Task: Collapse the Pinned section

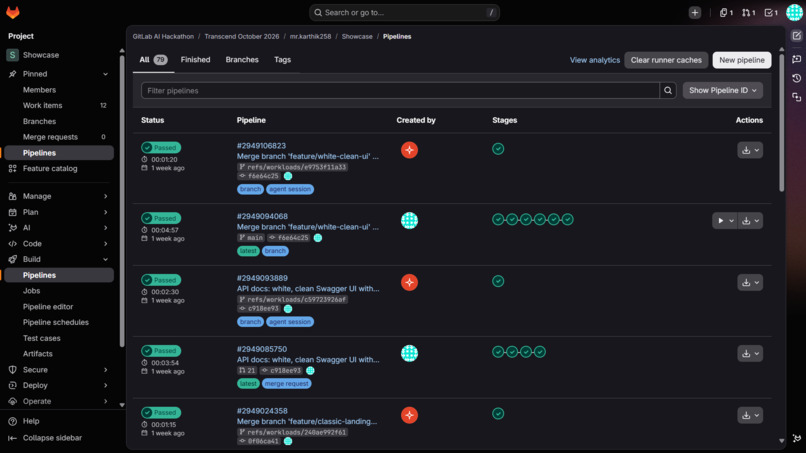Action: point(59,74)
